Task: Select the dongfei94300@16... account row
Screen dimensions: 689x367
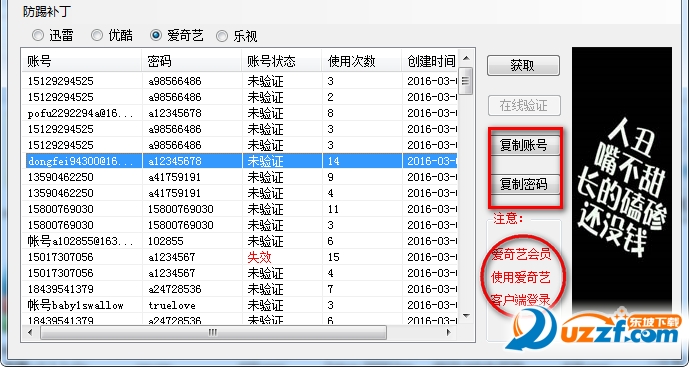Action: (x=239, y=161)
